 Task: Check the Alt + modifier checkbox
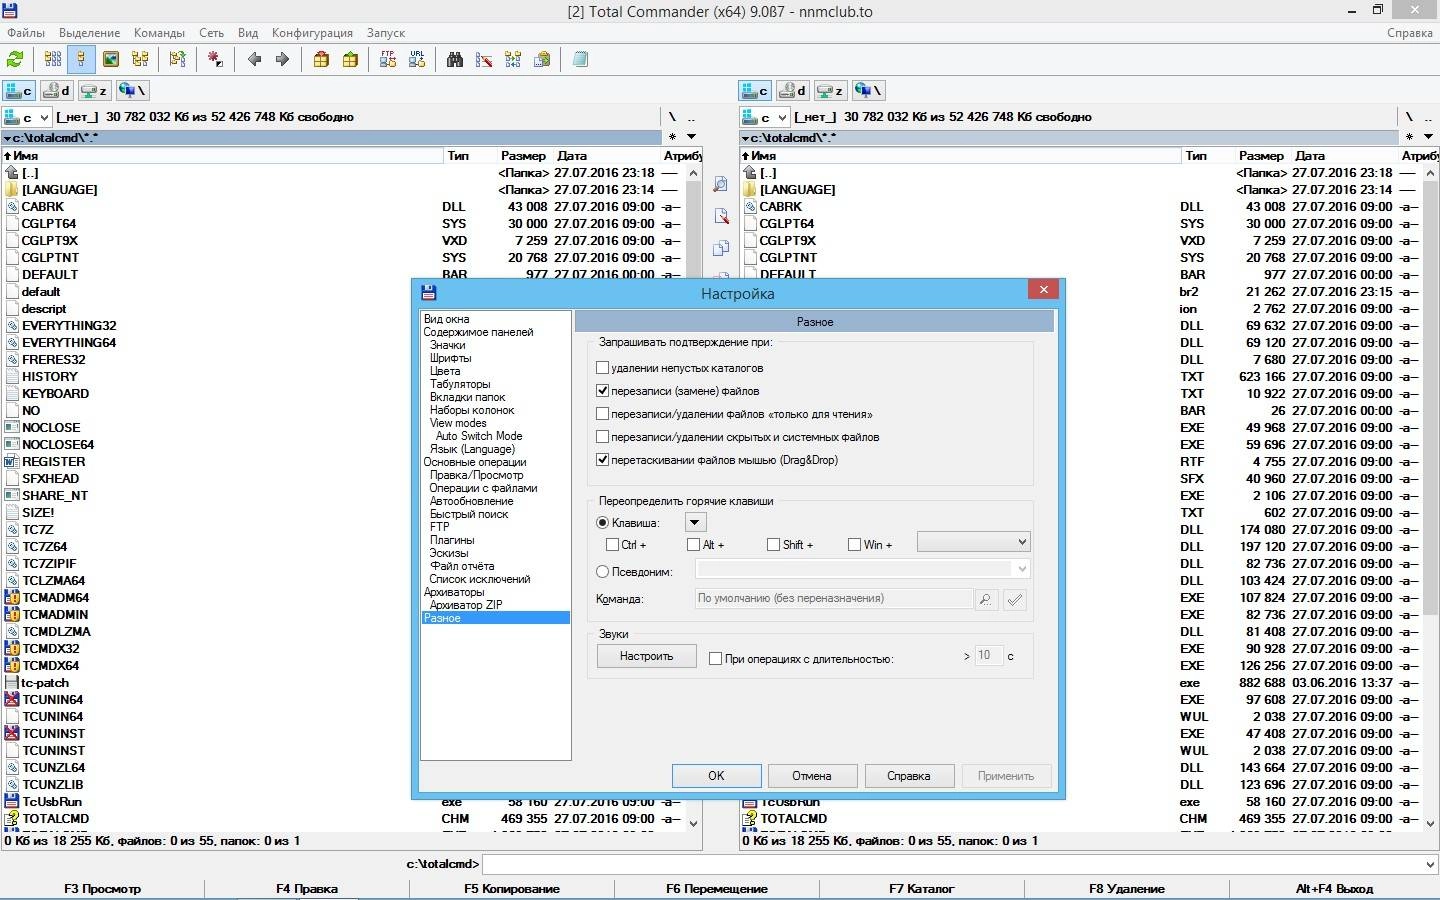click(x=693, y=545)
